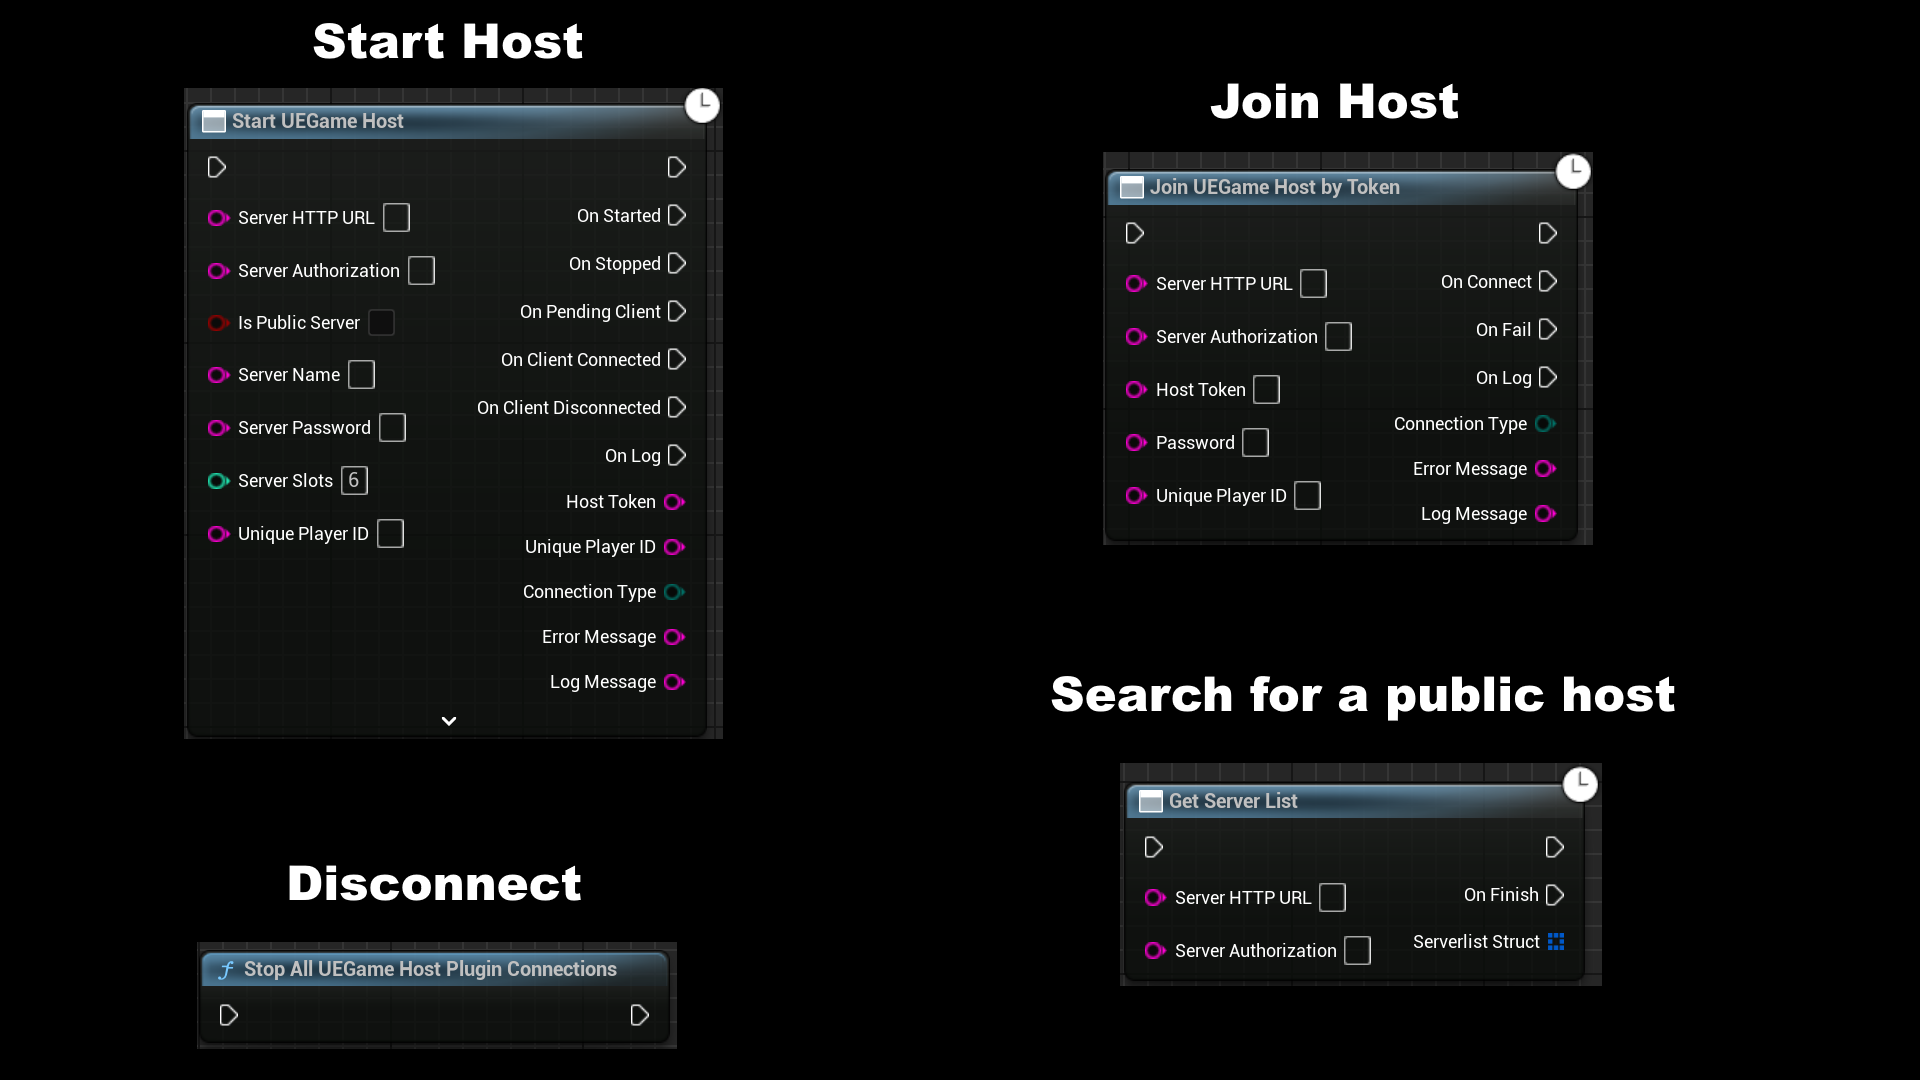The image size is (1920, 1080).
Task: Click the Error Message output pin on Join node
Action: (x=1545, y=468)
